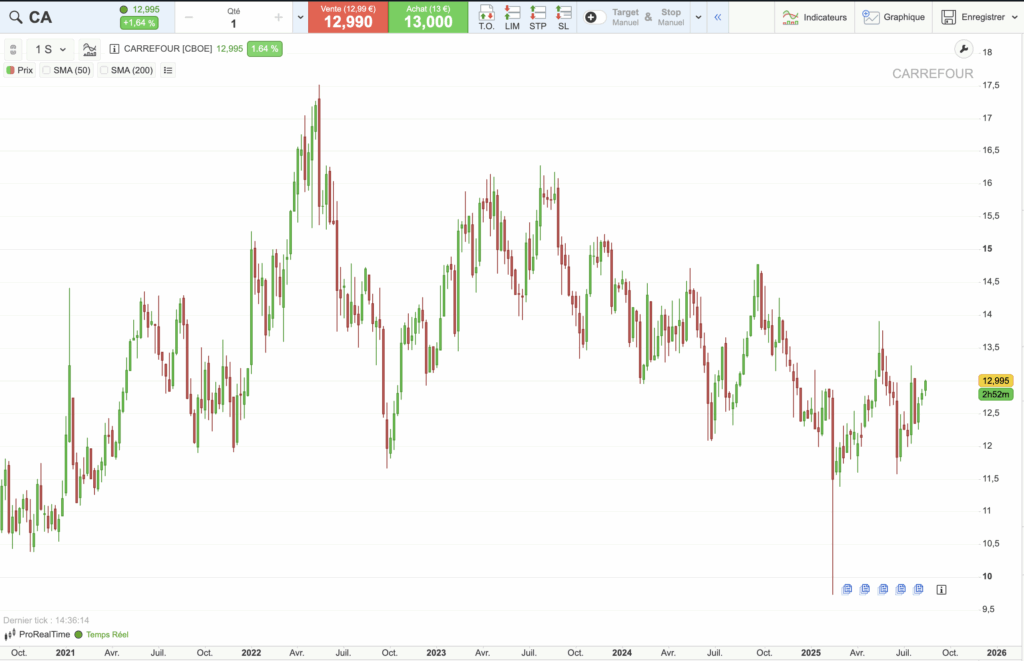This screenshot has height=661, width=1024.
Task: Change chart style using the chart type icon
Action: (x=89, y=48)
